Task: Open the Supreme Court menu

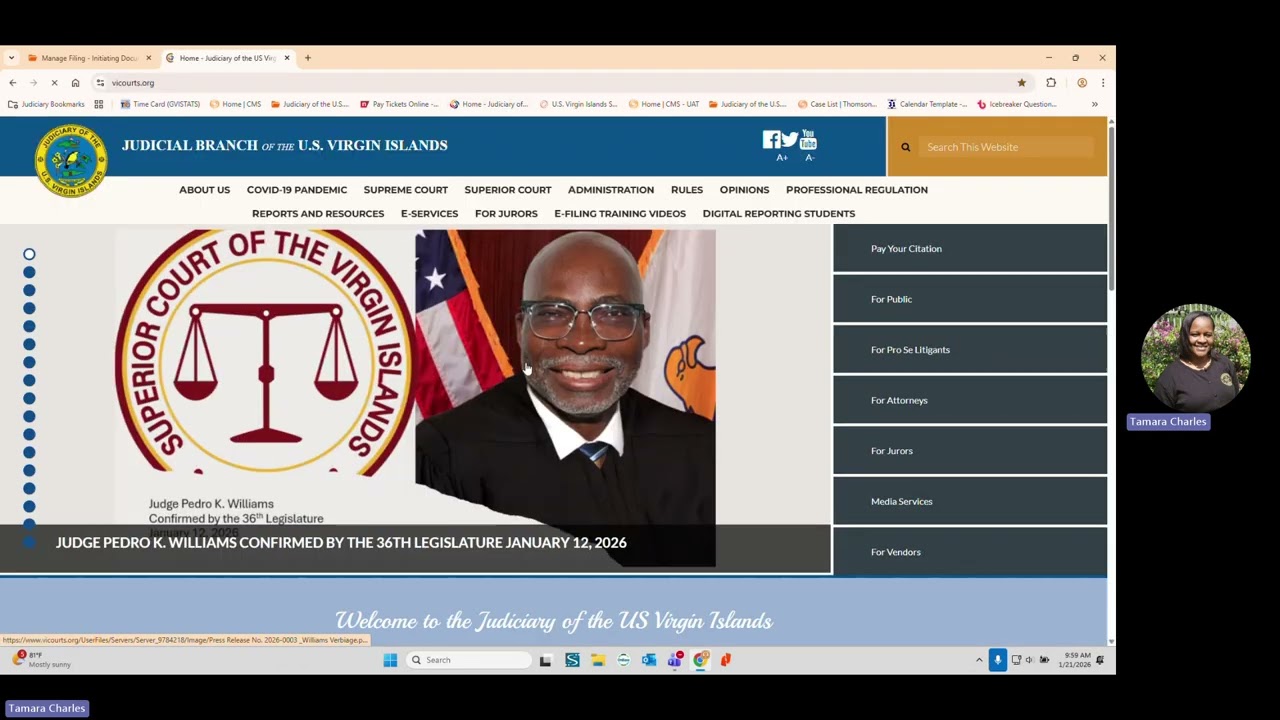Action: [x=405, y=190]
